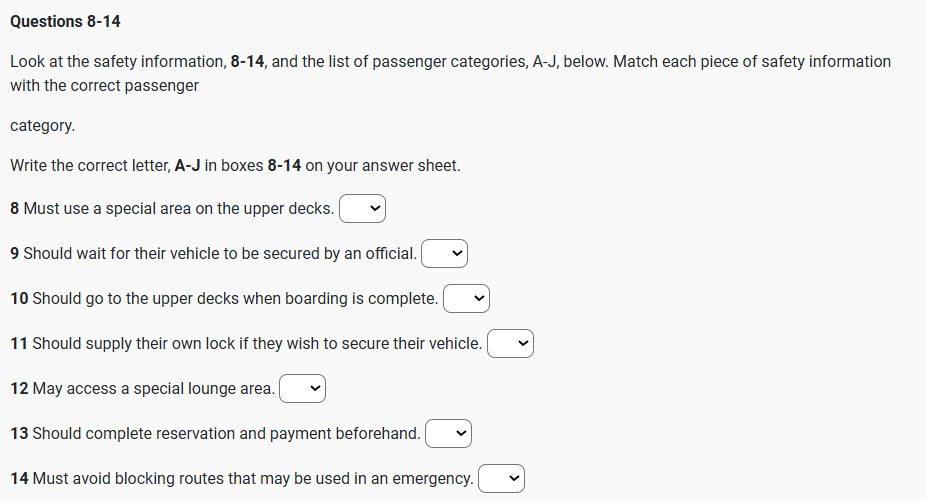Click the standalone word "category."
Screen dimensions: 927x501
pyautogui.click(x=42, y=126)
